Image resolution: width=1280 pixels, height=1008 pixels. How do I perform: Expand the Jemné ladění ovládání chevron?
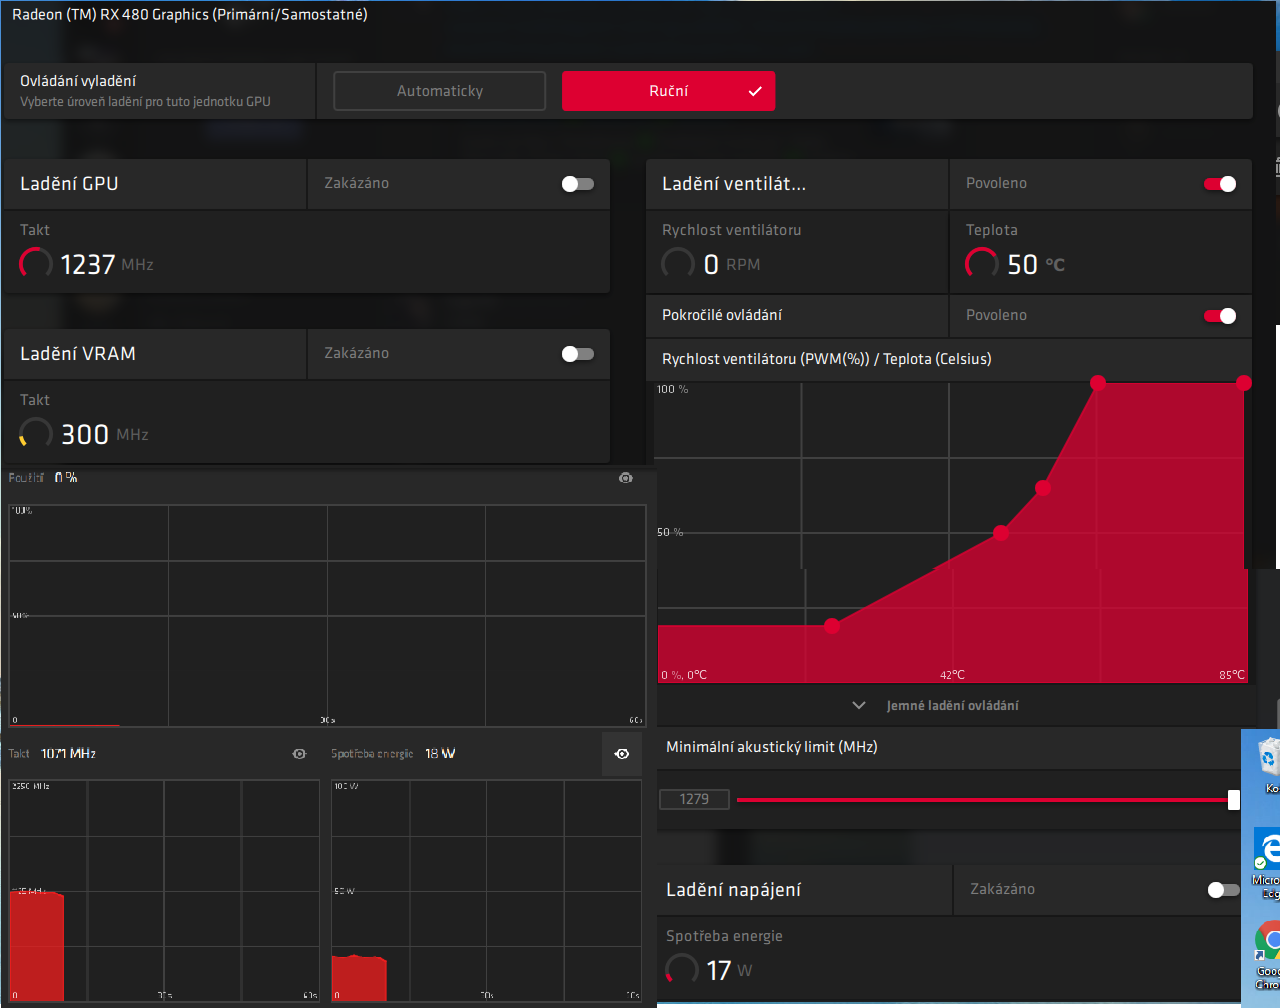click(x=859, y=705)
